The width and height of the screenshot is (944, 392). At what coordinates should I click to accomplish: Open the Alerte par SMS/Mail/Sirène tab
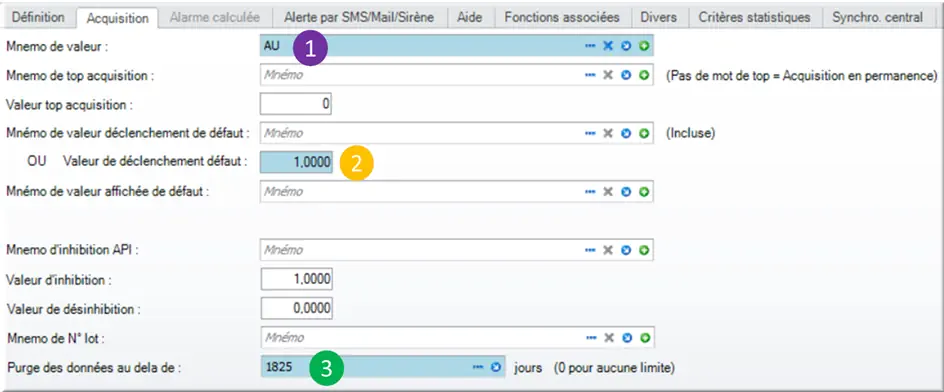point(359,17)
